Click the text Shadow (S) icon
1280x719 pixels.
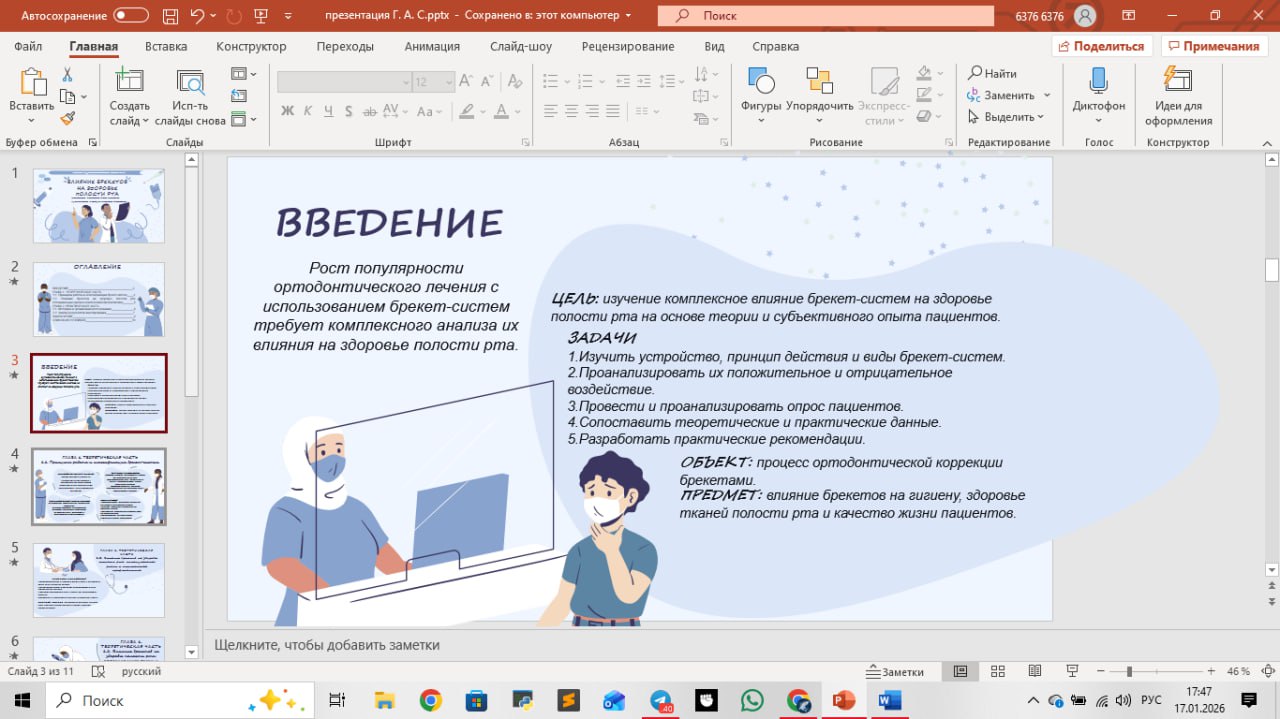[x=347, y=110]
